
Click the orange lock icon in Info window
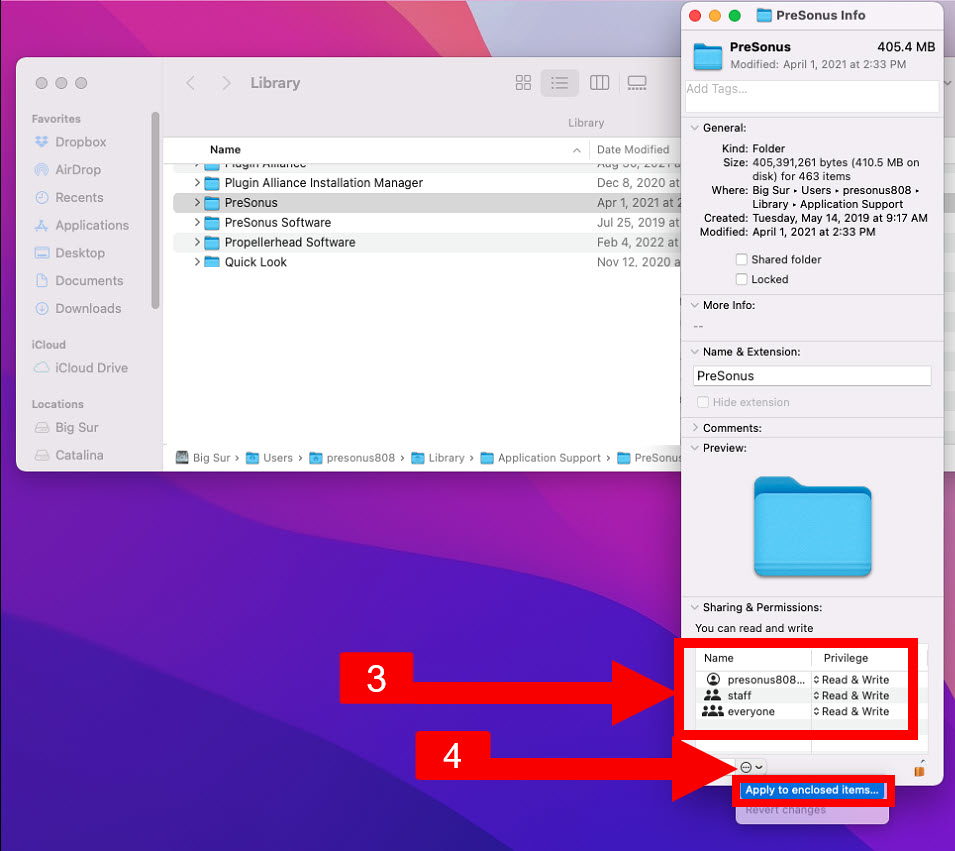919,769
